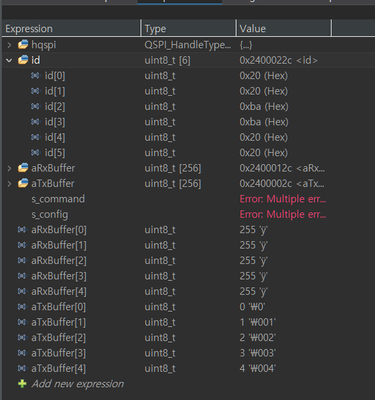
Task: Click the {...} value of hqspi
Action: (x=246, y=45)
